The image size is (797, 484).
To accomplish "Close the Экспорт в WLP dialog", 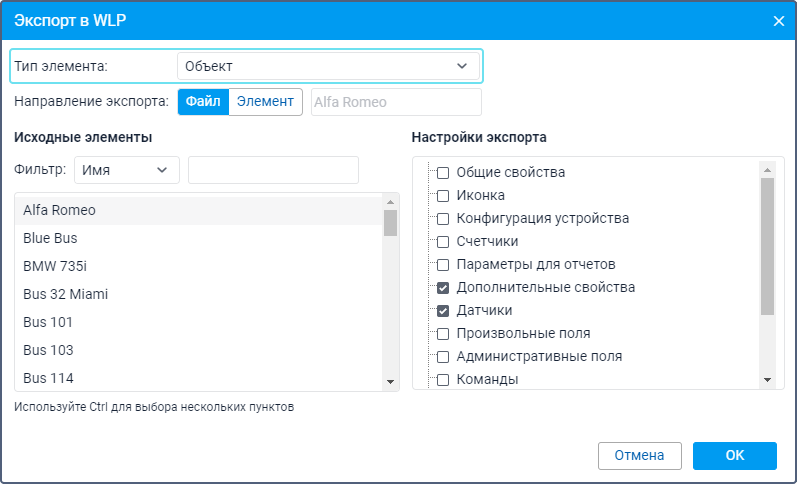I will (x=778, y=21).
